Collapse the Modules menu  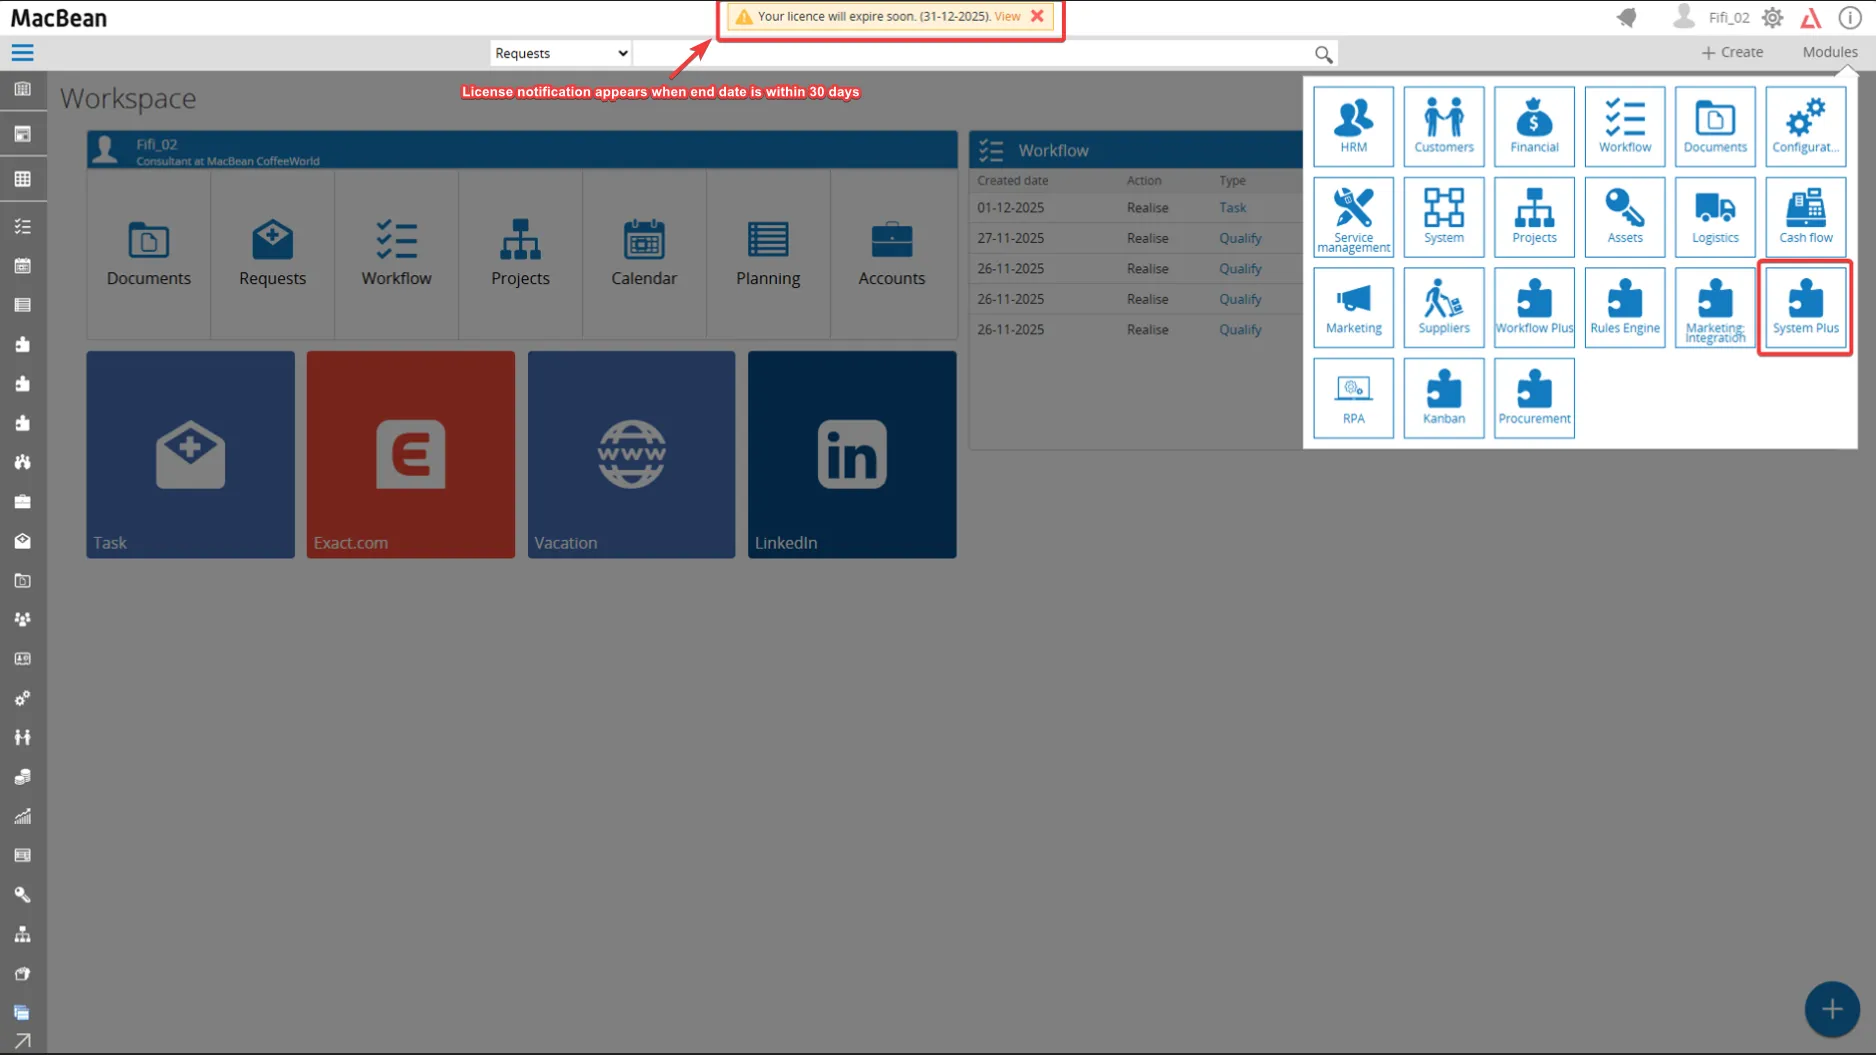(1829, 52)
